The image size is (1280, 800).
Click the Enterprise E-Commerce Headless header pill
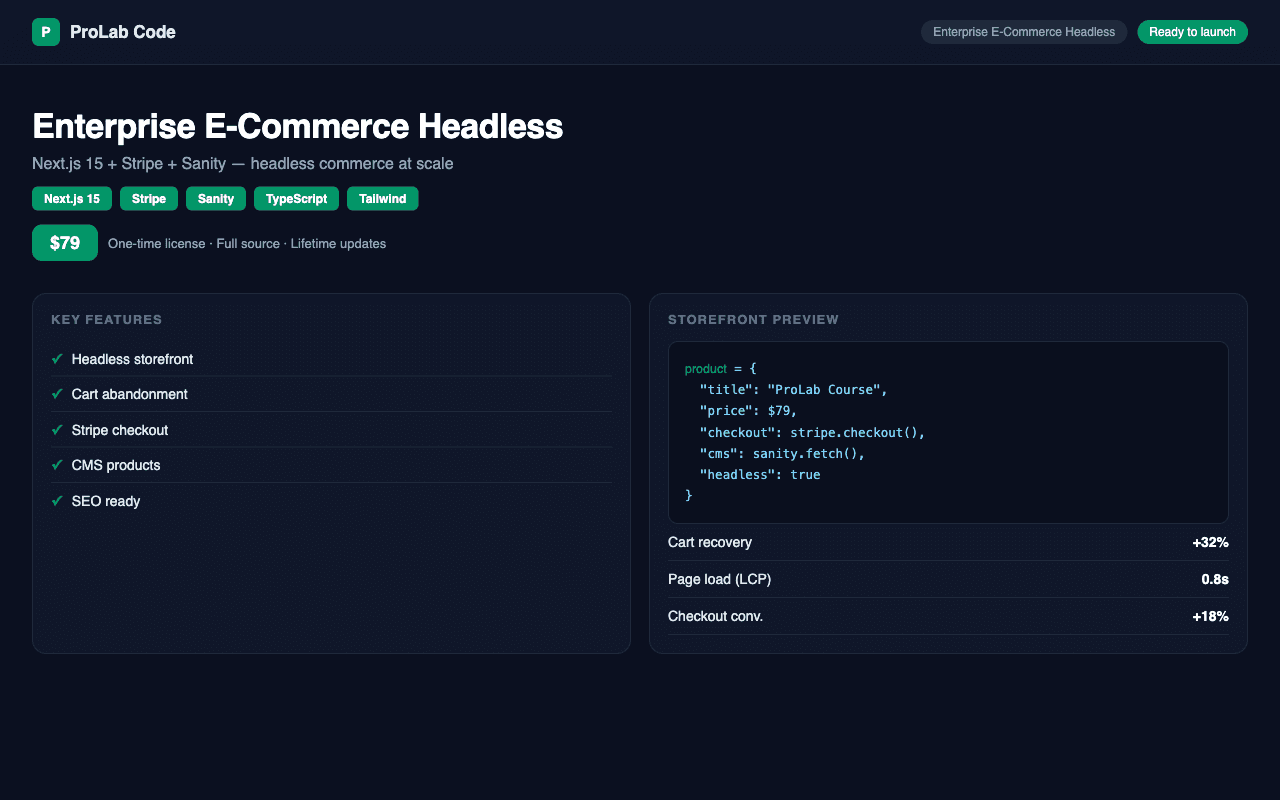coord(1024,32)
